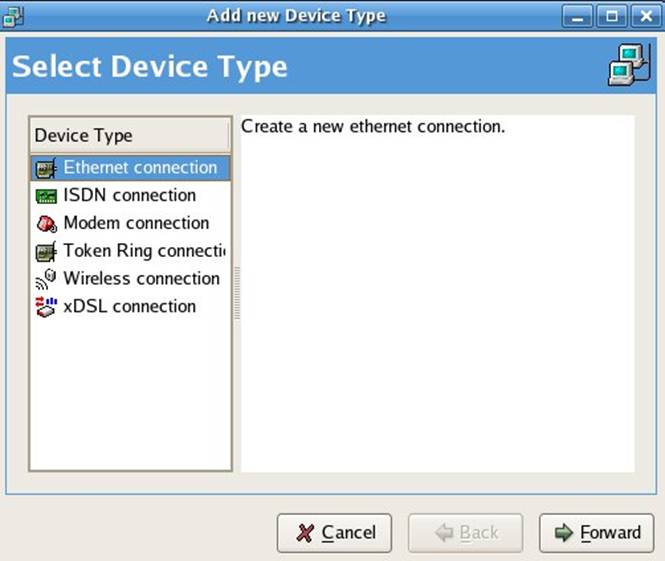Open the window menu icon in title bar
Image resolution: width=665 pixels, height=561 pixels.
(14, 15)
